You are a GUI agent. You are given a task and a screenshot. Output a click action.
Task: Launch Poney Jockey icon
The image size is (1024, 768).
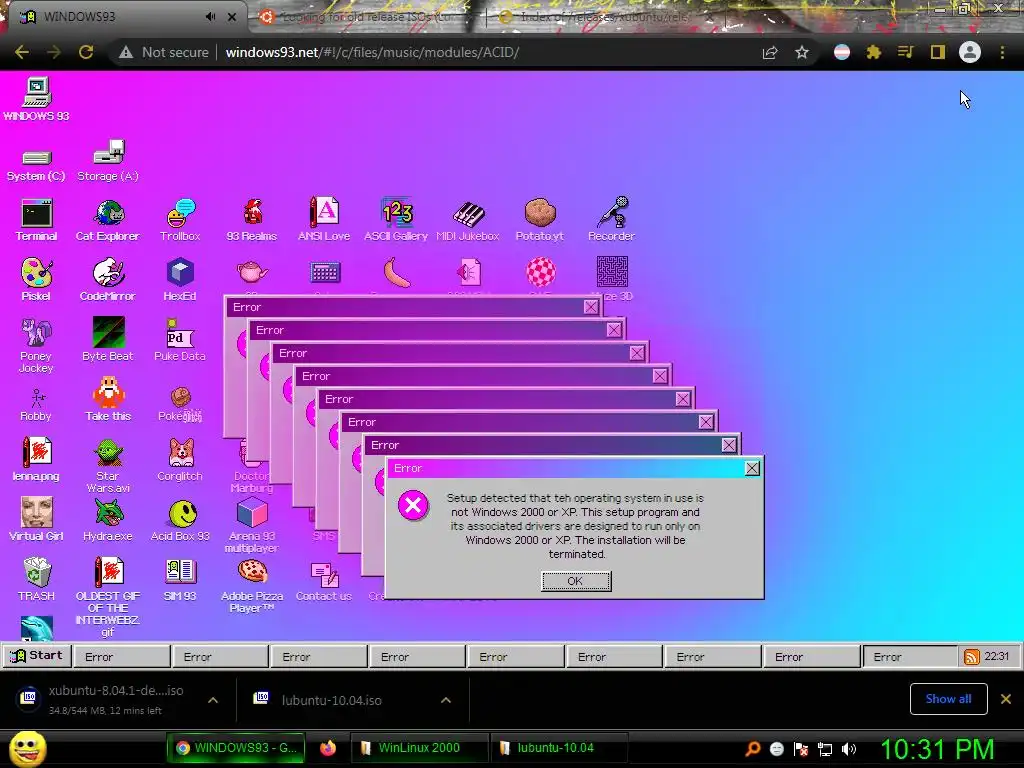pyautogui.click(x=36, y=346)
